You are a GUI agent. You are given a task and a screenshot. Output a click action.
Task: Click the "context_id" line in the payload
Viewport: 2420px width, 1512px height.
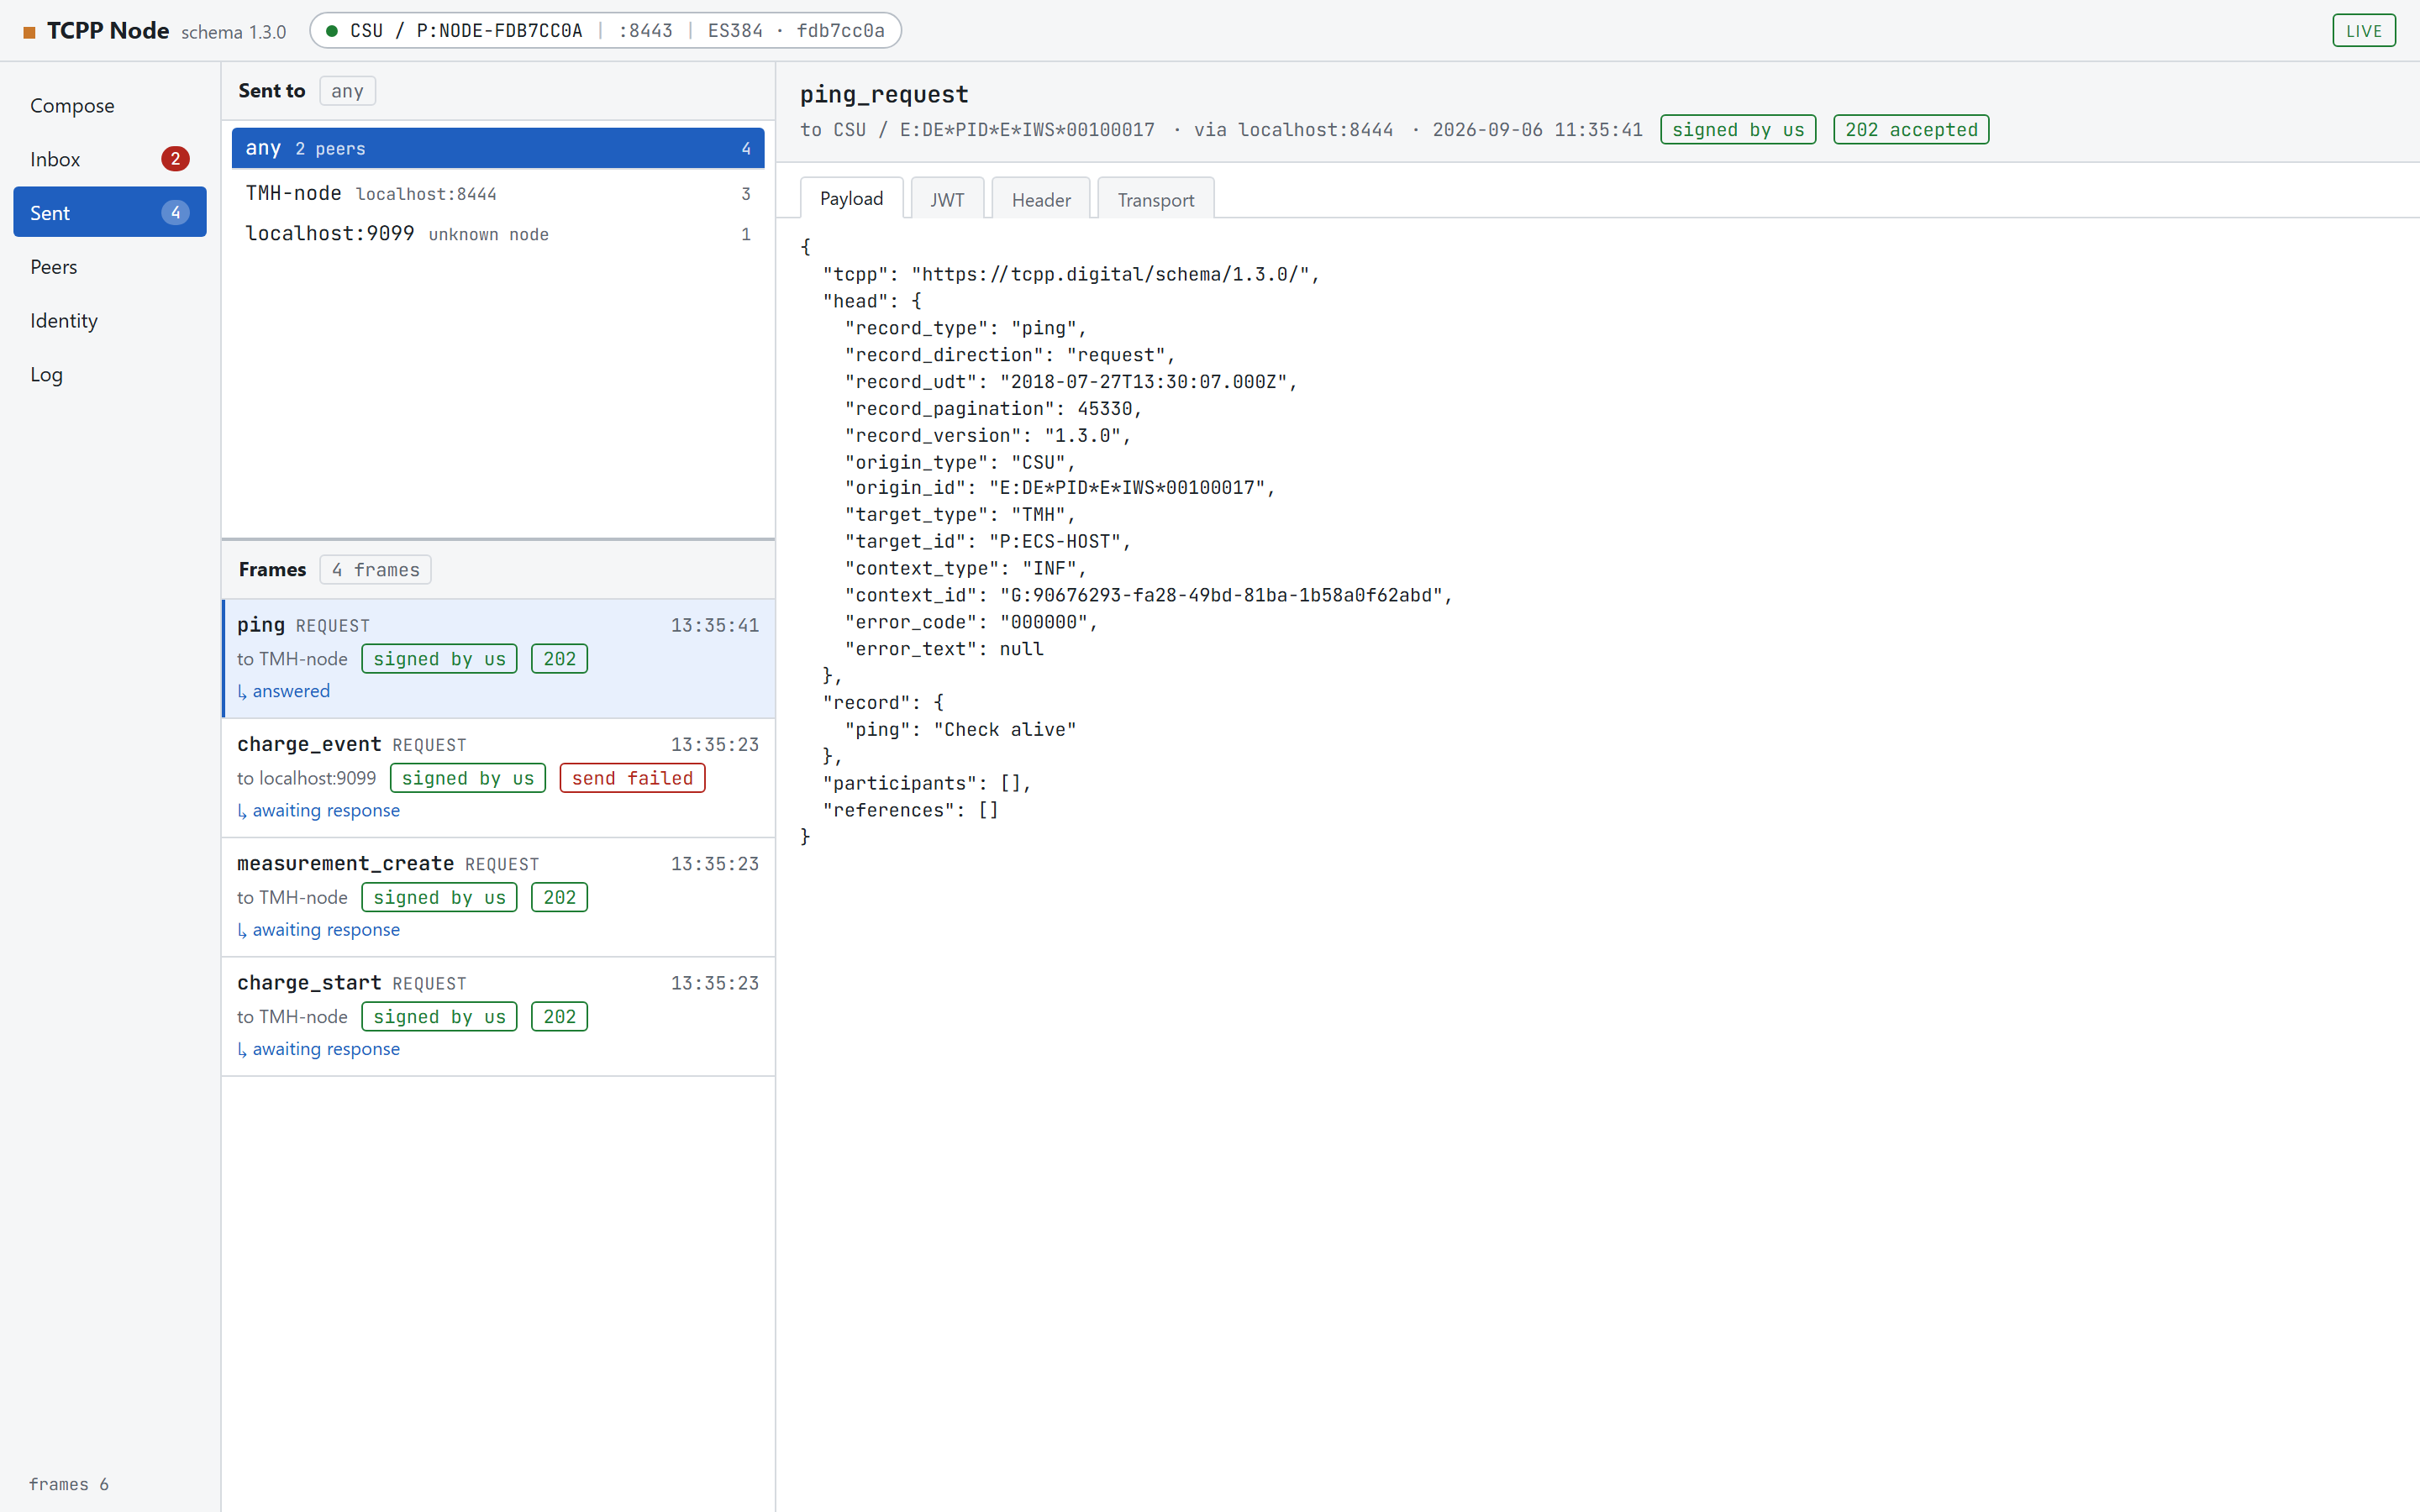pyautogui.click(x=1148, y=595)
